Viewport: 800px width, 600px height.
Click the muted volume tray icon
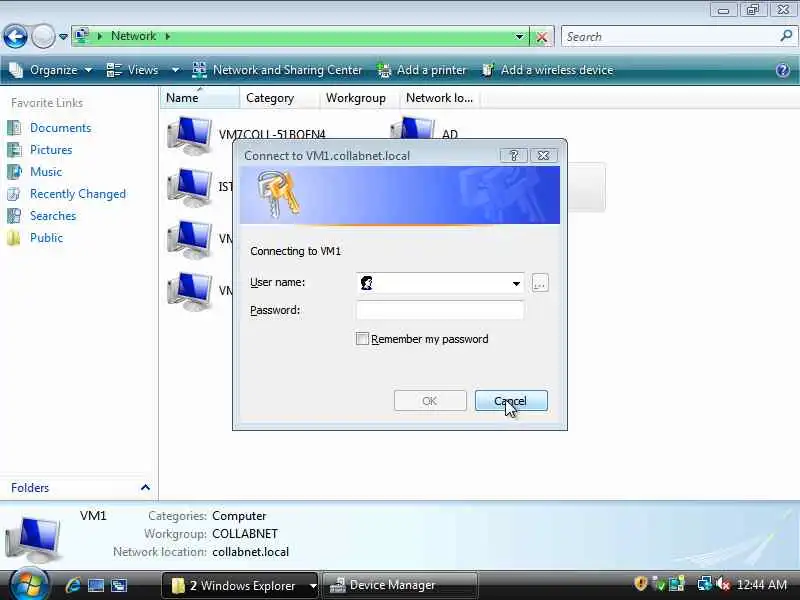point(722,584)
